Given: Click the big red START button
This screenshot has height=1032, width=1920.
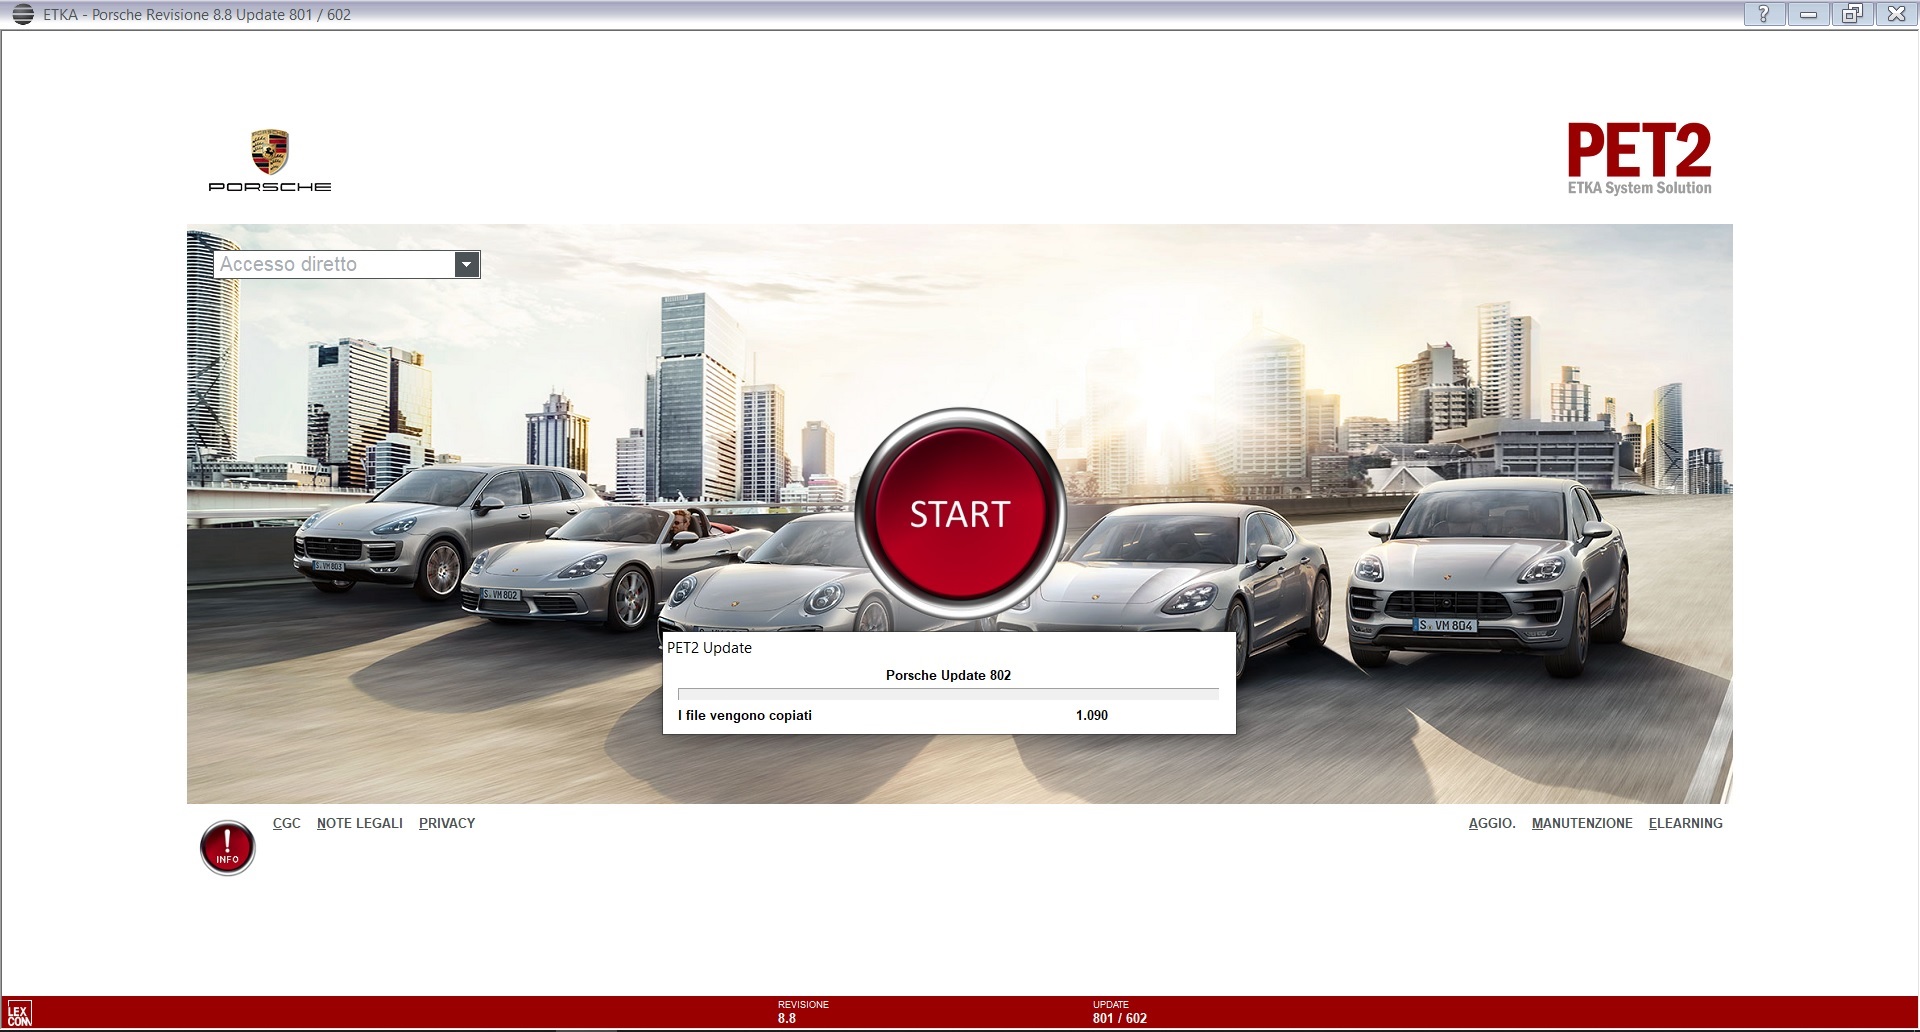Looking at the screenshot, I should pyautogui.click(x=960, y=514).
